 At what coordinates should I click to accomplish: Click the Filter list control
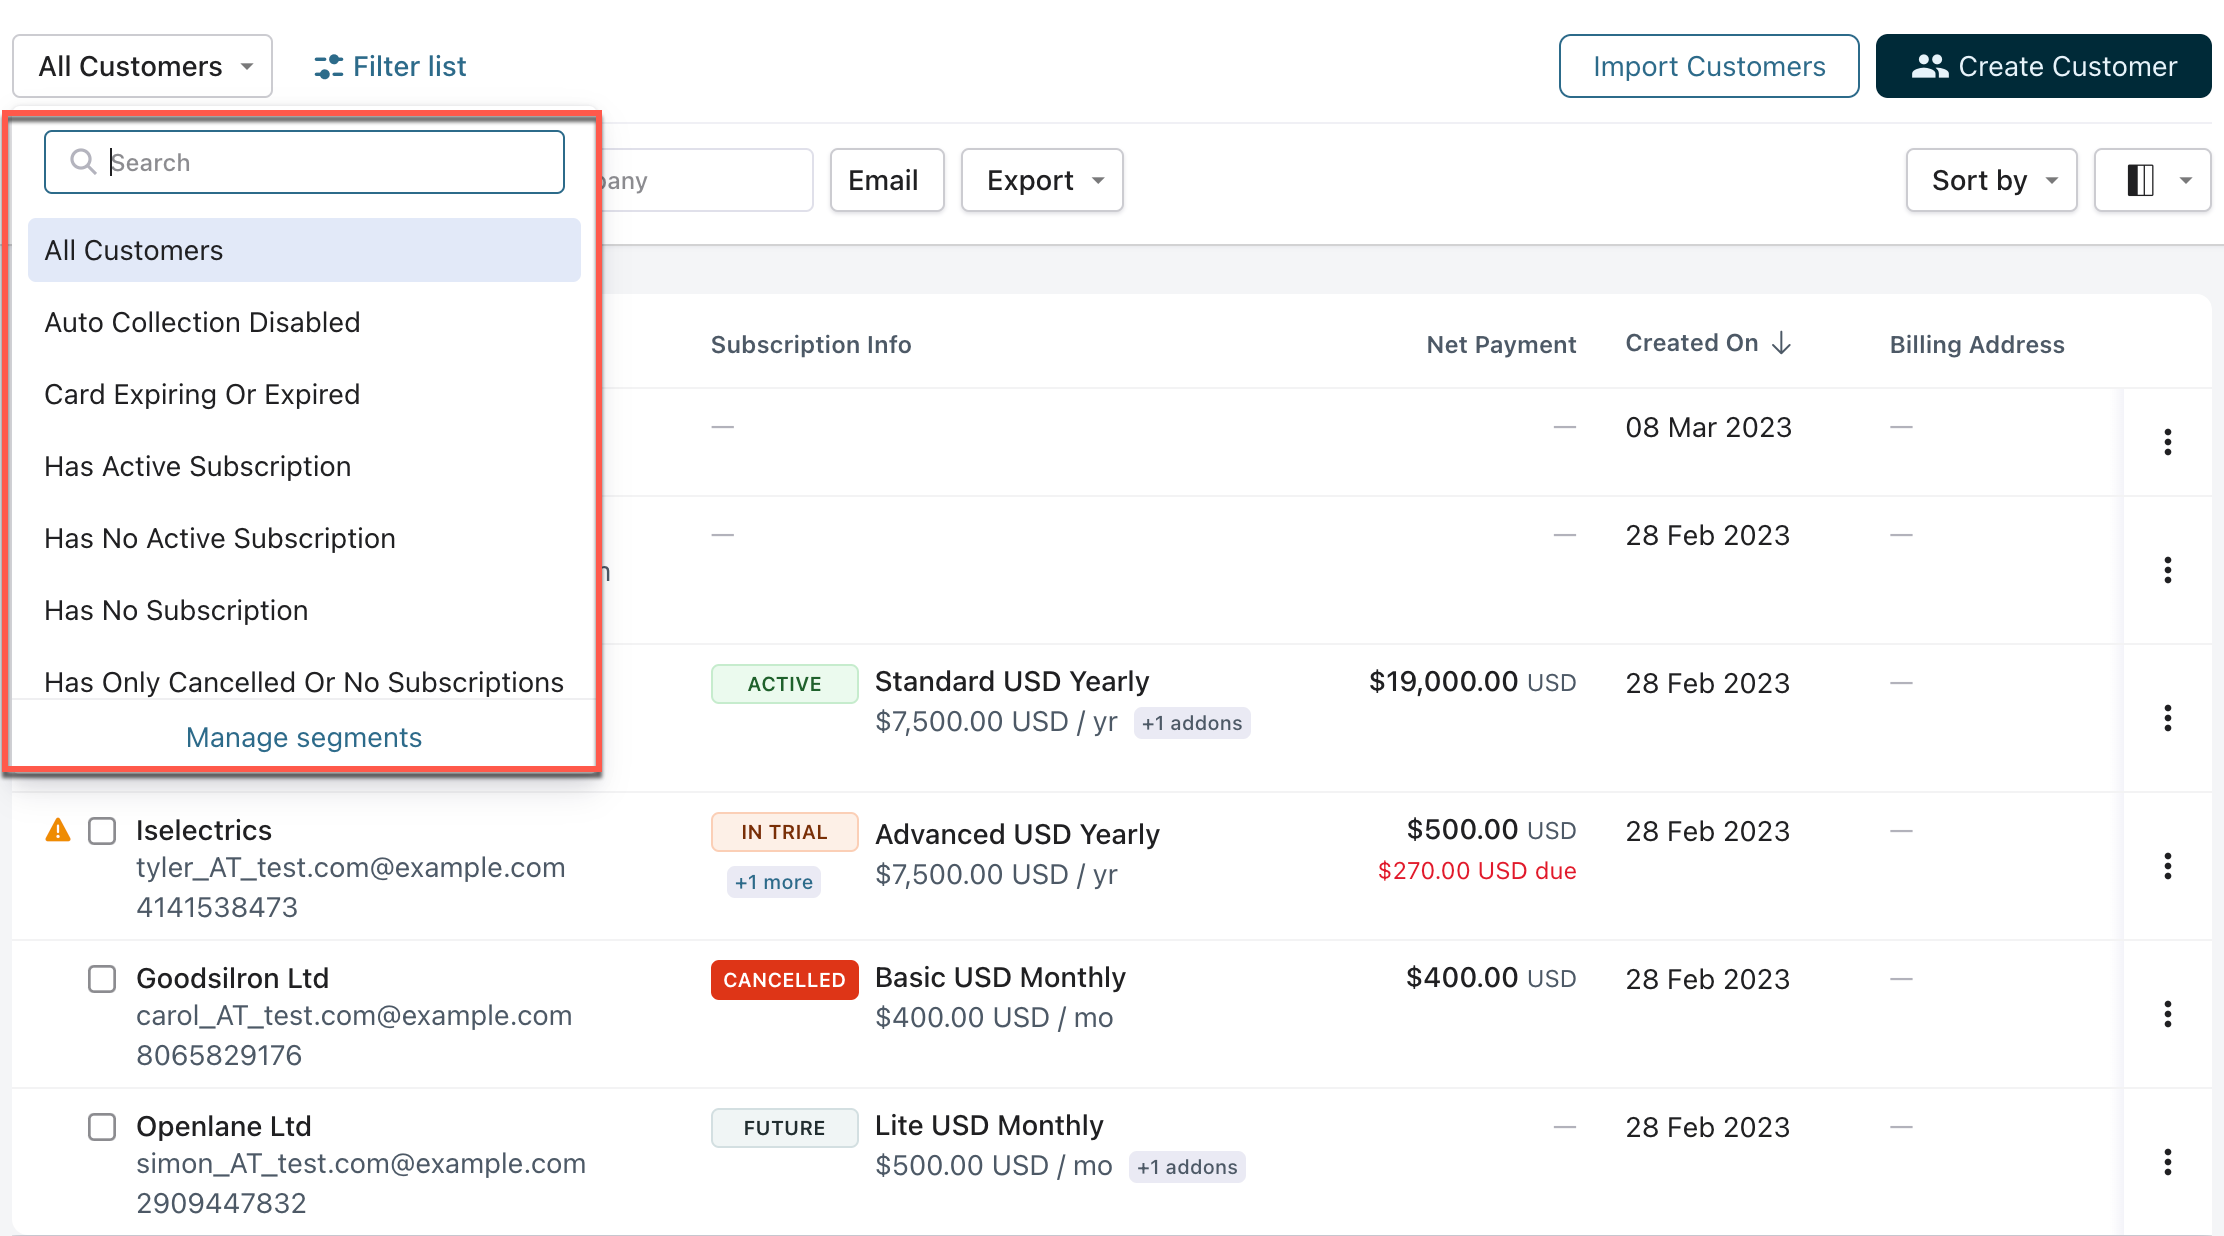pos(390,66)
